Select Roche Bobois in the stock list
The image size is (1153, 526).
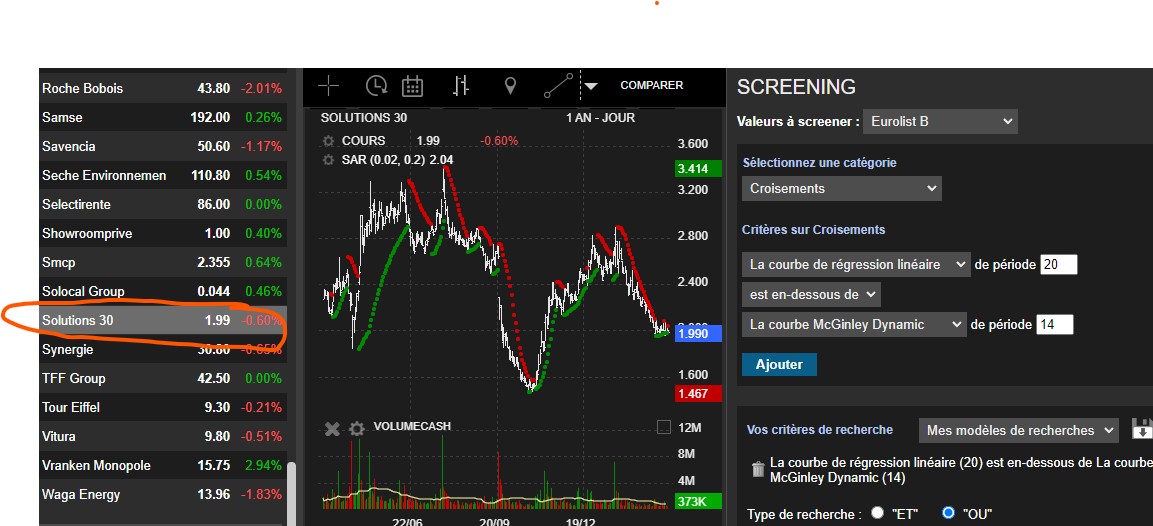[163, 88]
